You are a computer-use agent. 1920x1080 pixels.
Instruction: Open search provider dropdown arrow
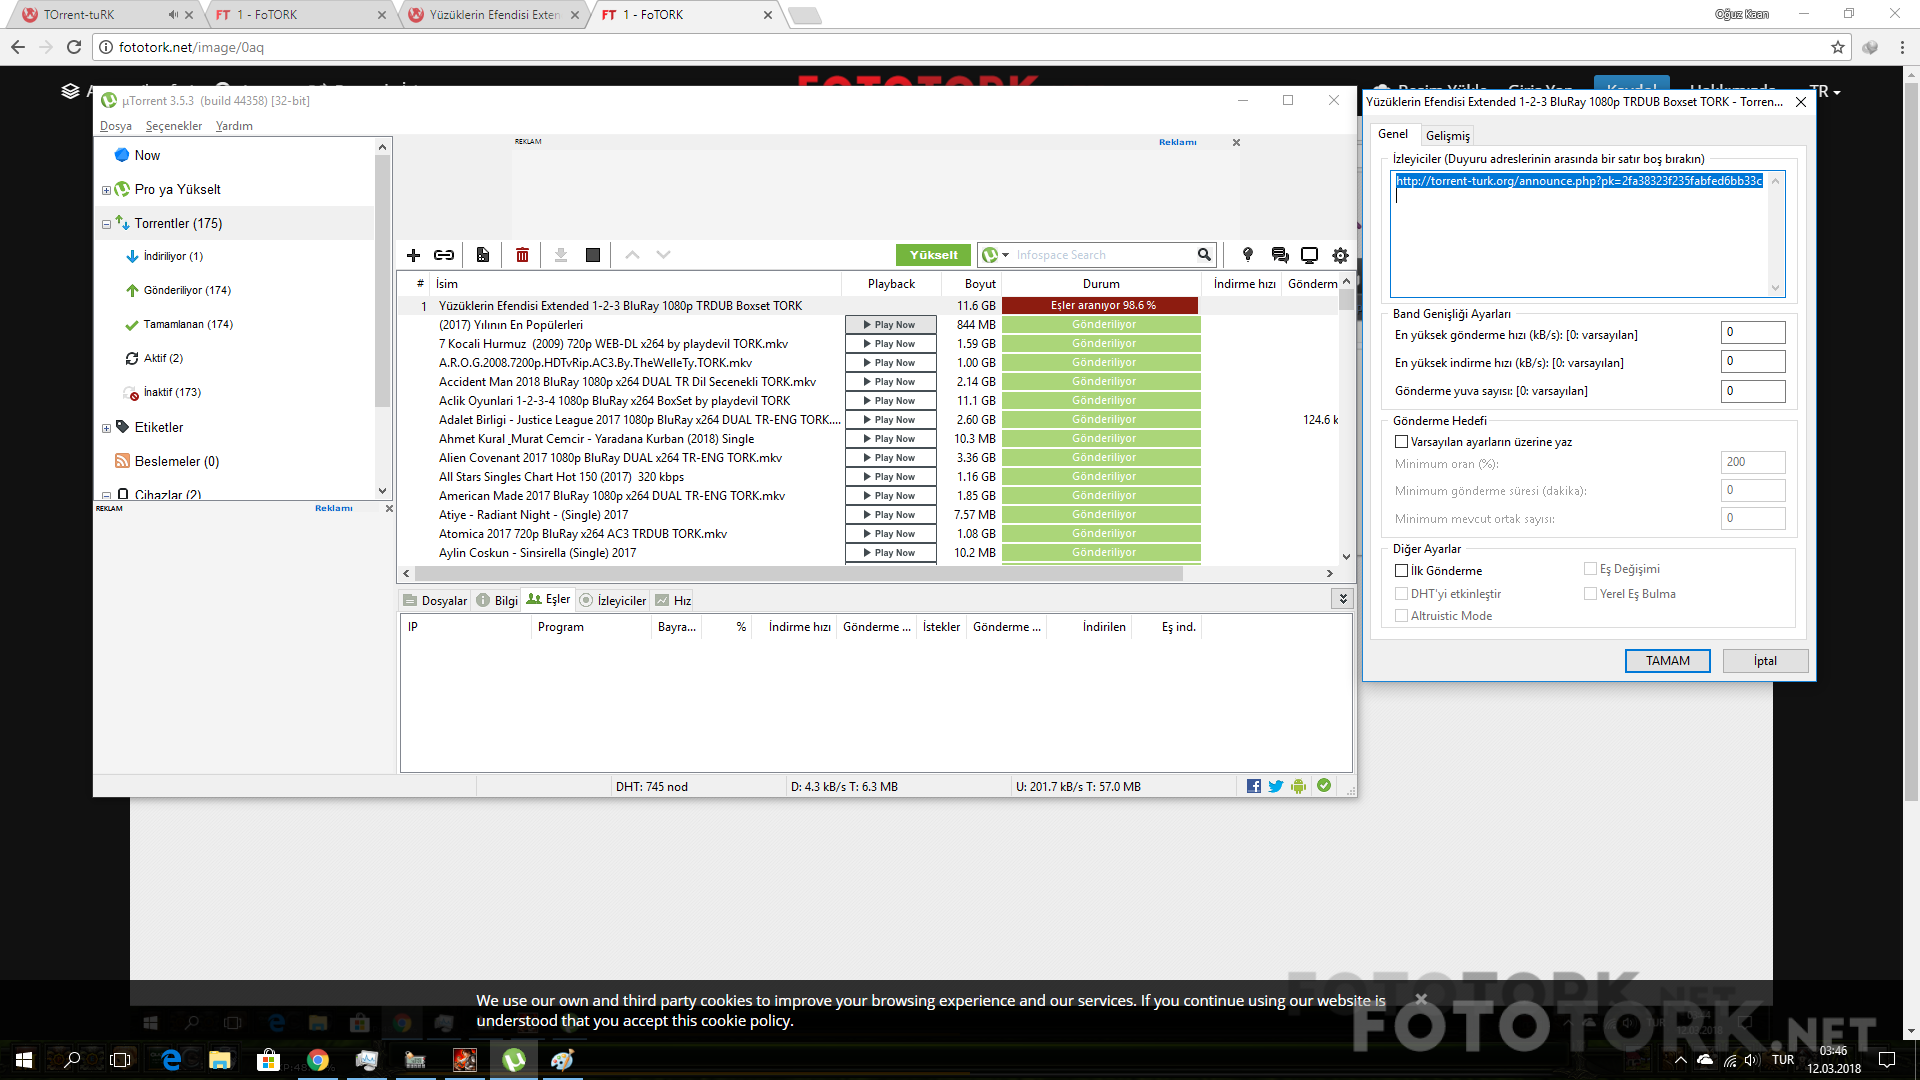1006,255
